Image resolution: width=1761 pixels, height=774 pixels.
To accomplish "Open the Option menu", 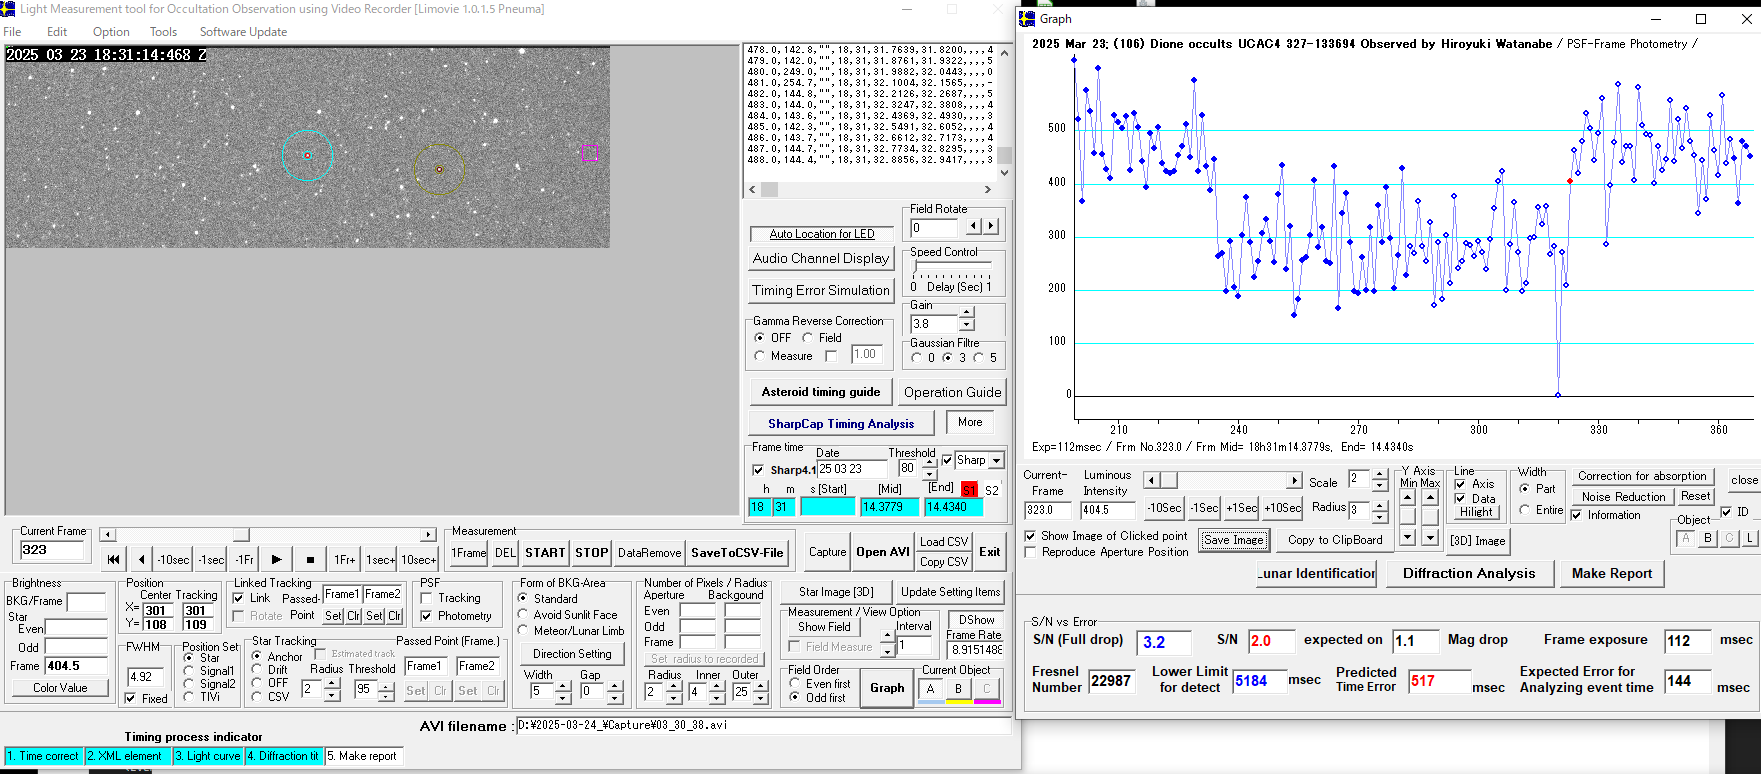I will (111, 32).
